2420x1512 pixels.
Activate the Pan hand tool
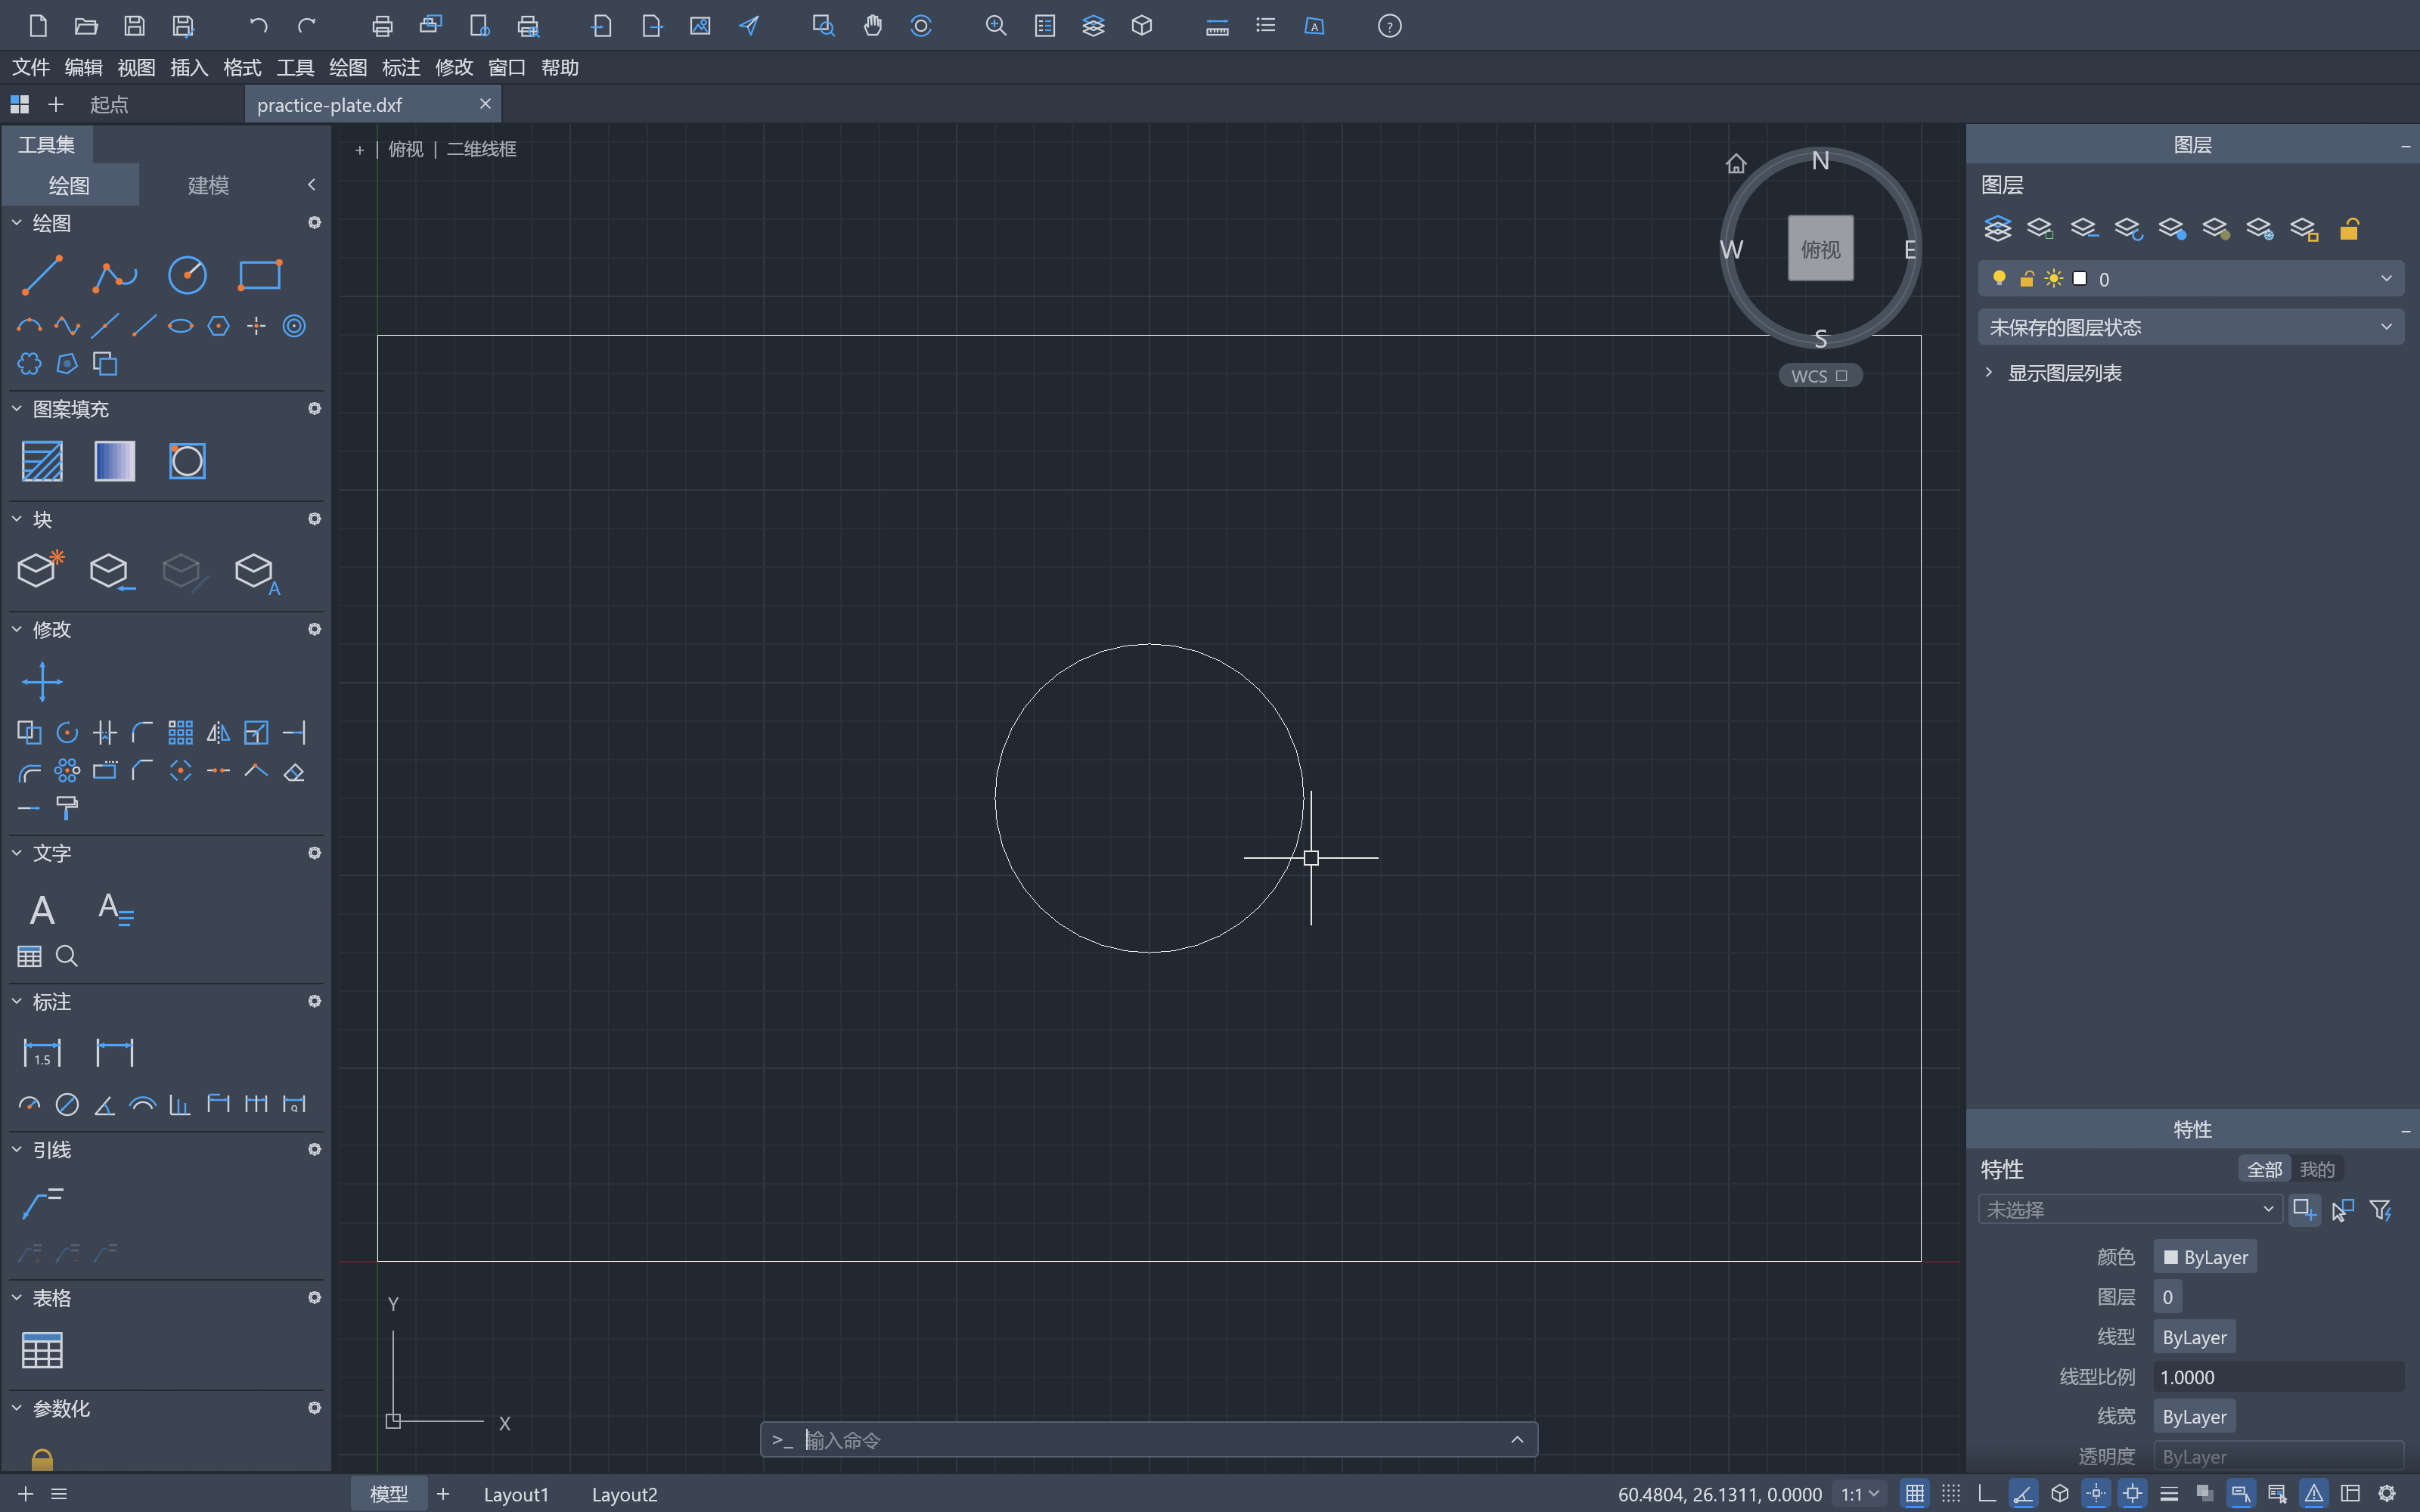click(x=872, y=26)
